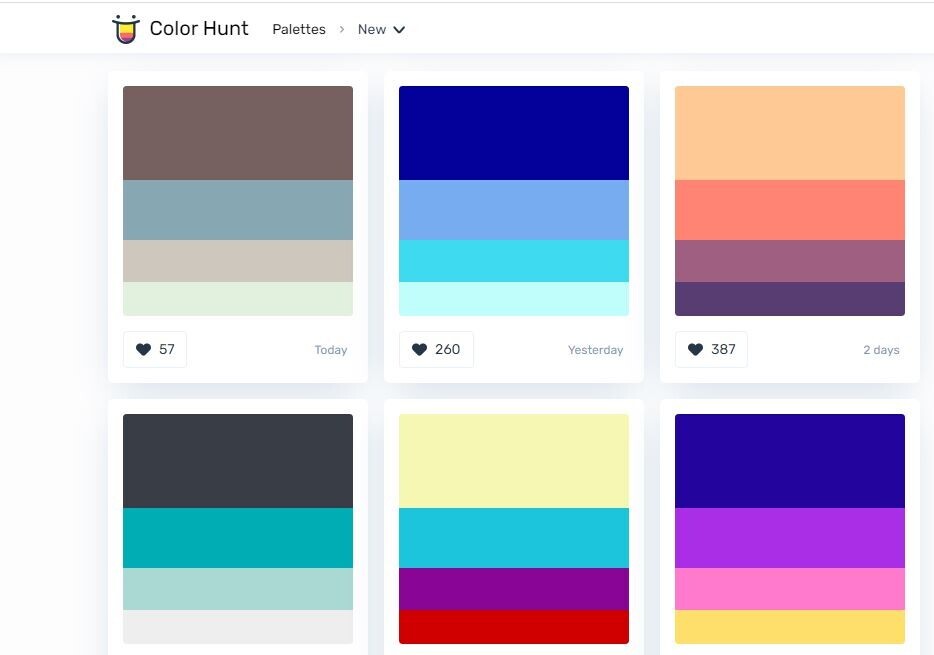
Task: Click the Color Hunt logo icon
Action: (x=126, y=29)
